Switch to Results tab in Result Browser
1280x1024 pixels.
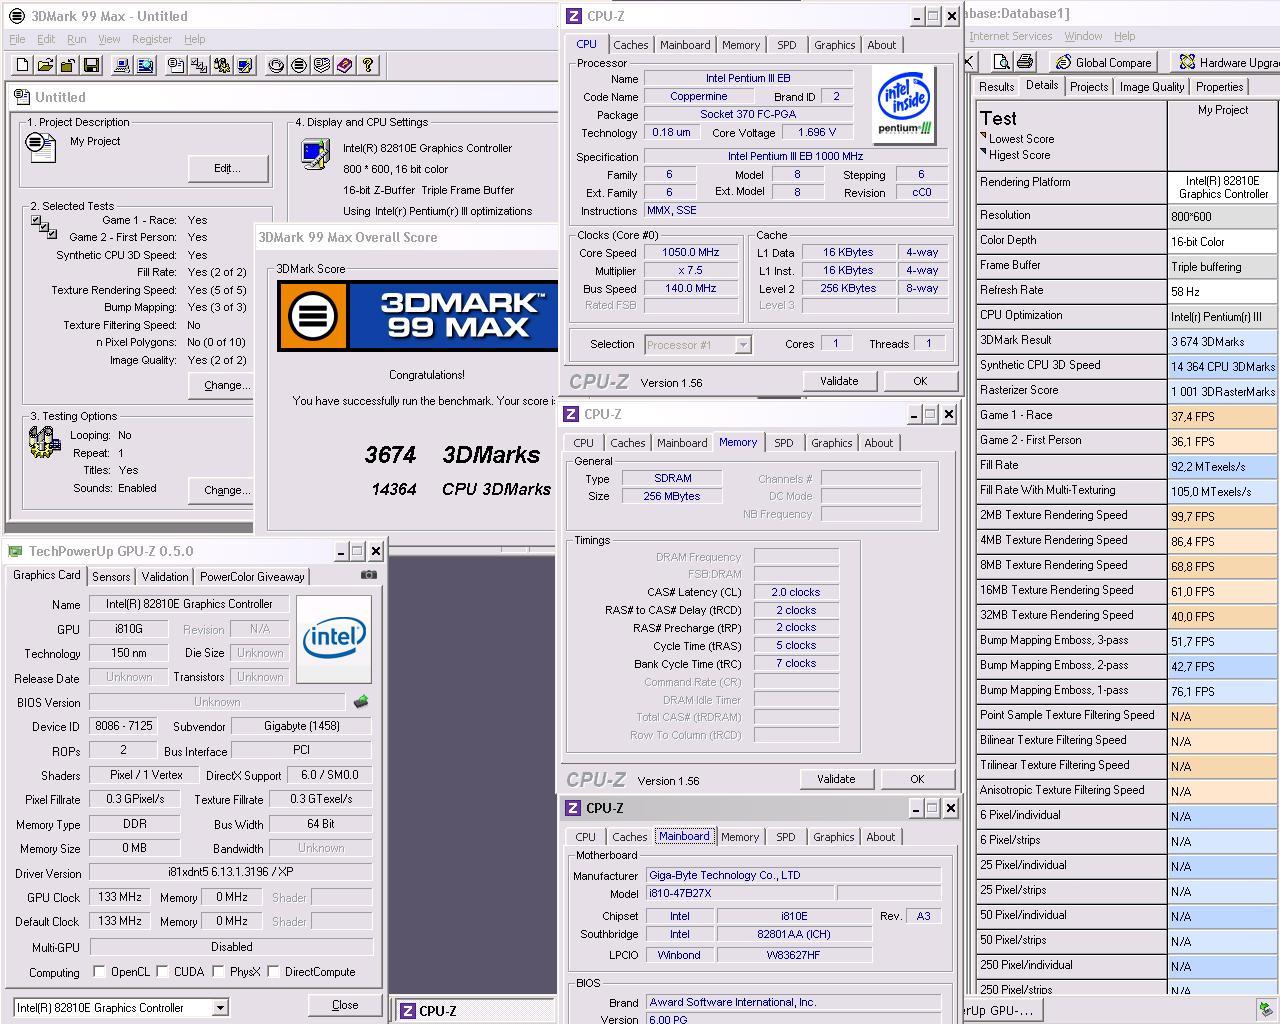[996, 87]
